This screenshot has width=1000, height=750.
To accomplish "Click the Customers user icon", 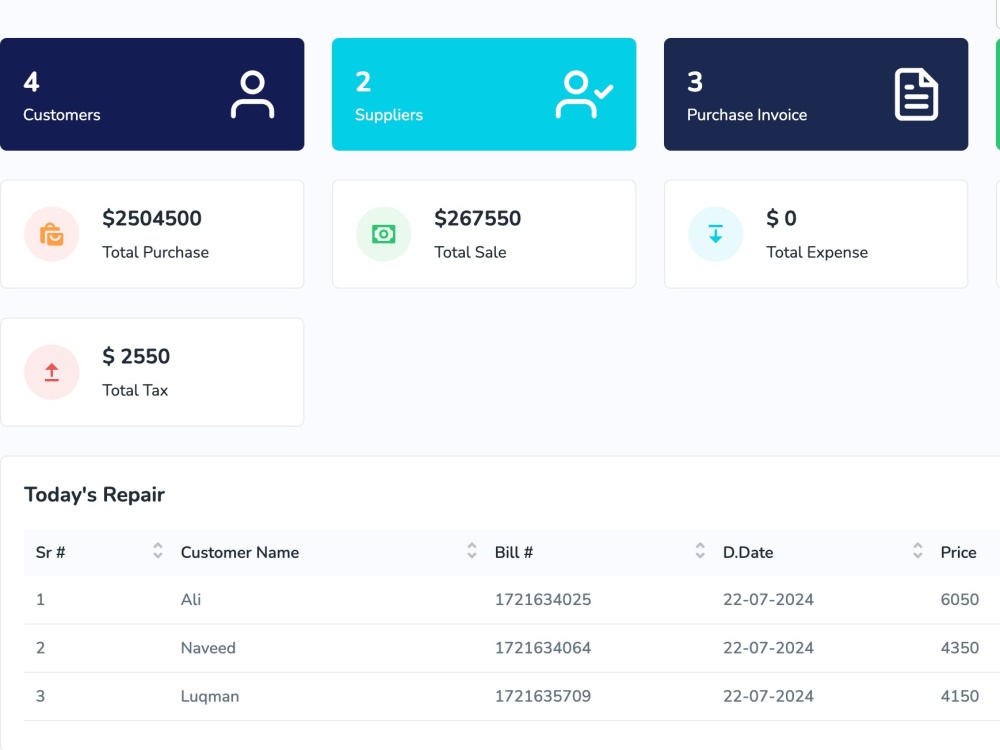I will 253,94.
